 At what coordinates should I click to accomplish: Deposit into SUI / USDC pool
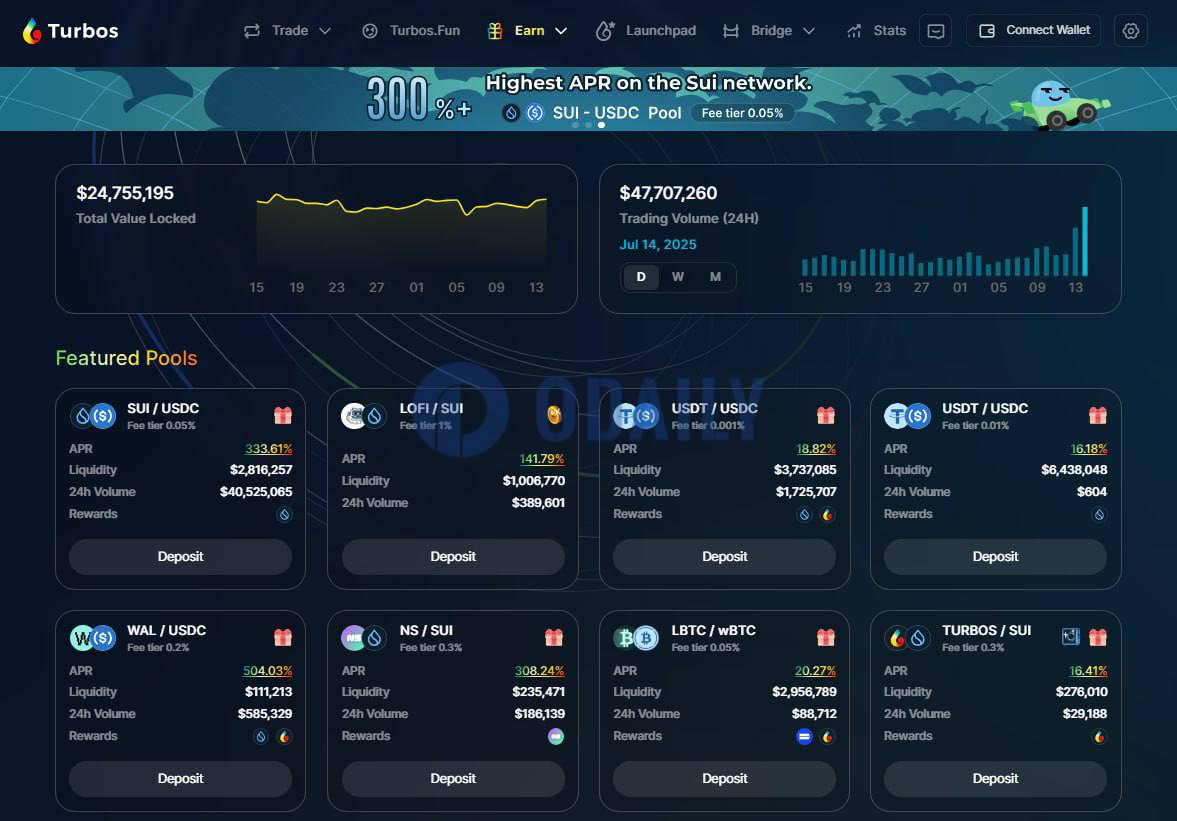180,557
